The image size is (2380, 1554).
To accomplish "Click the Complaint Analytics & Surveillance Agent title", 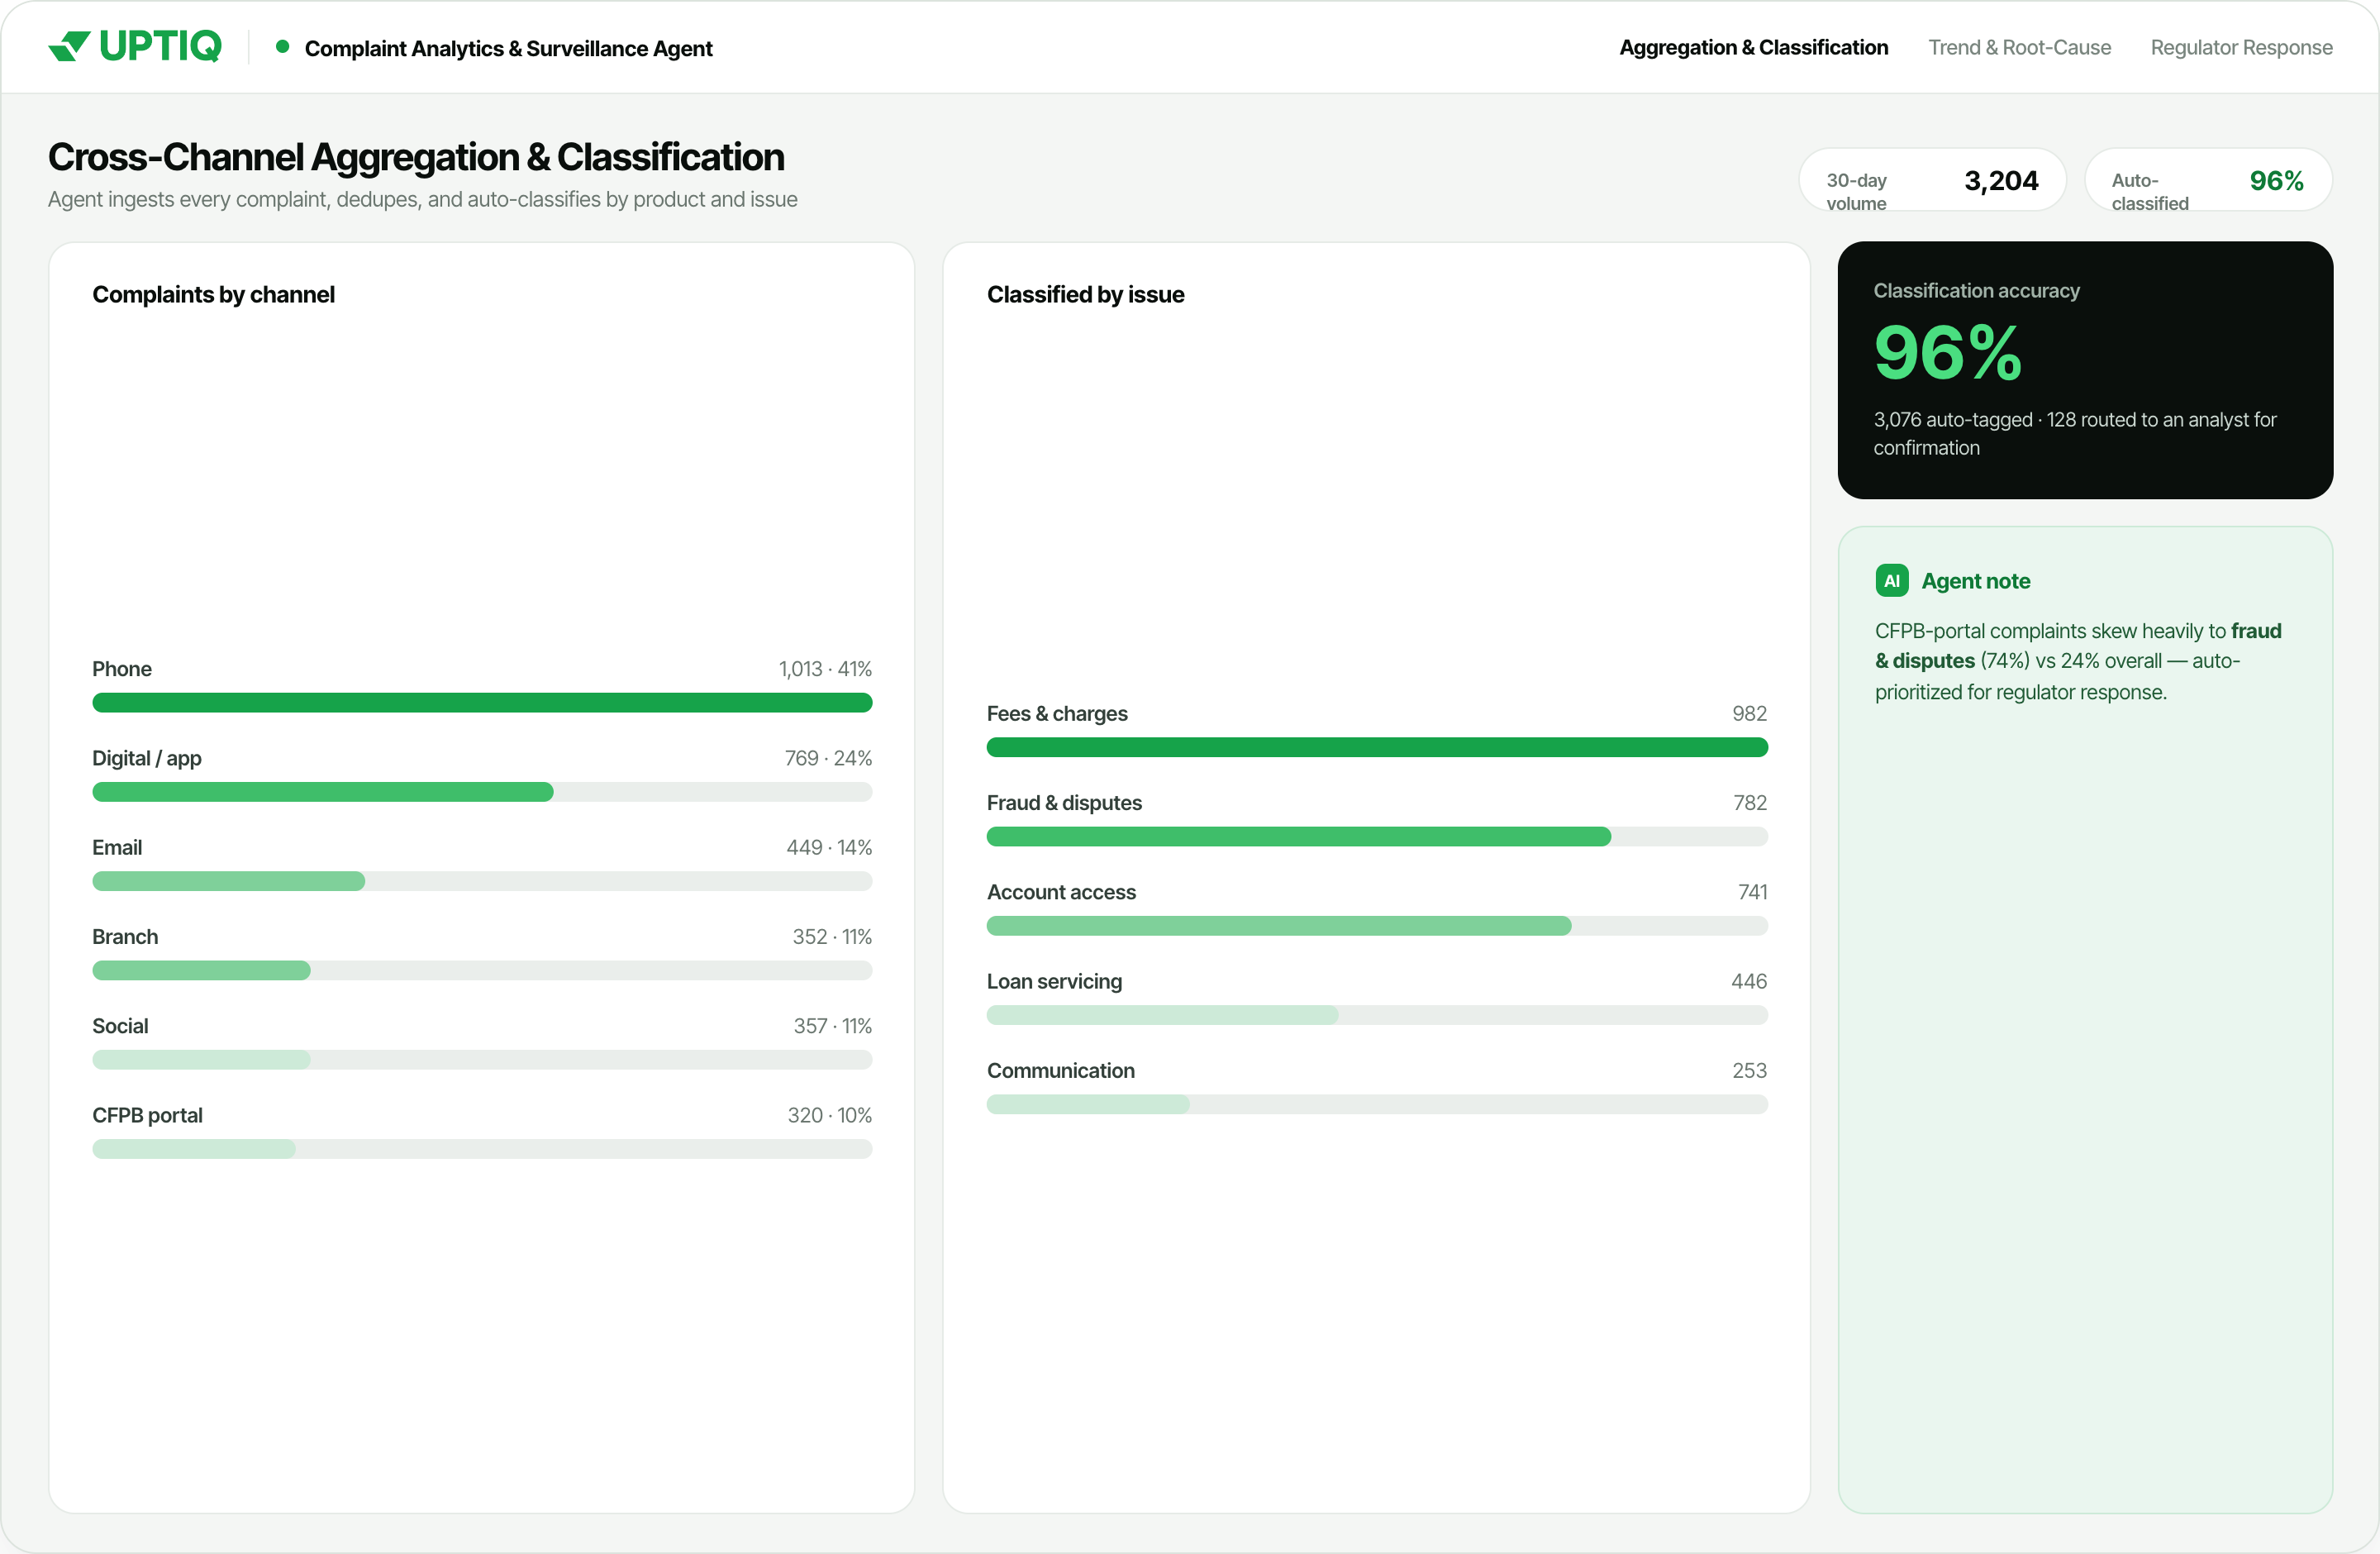I will coord(508,48).
